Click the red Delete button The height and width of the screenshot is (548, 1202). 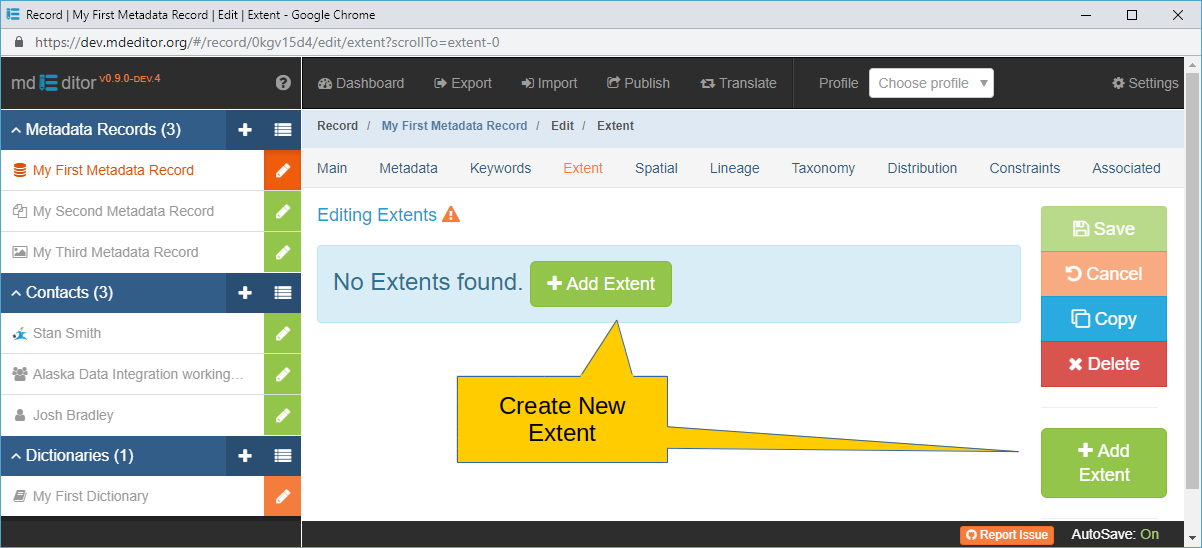(x=1104, y=364)
